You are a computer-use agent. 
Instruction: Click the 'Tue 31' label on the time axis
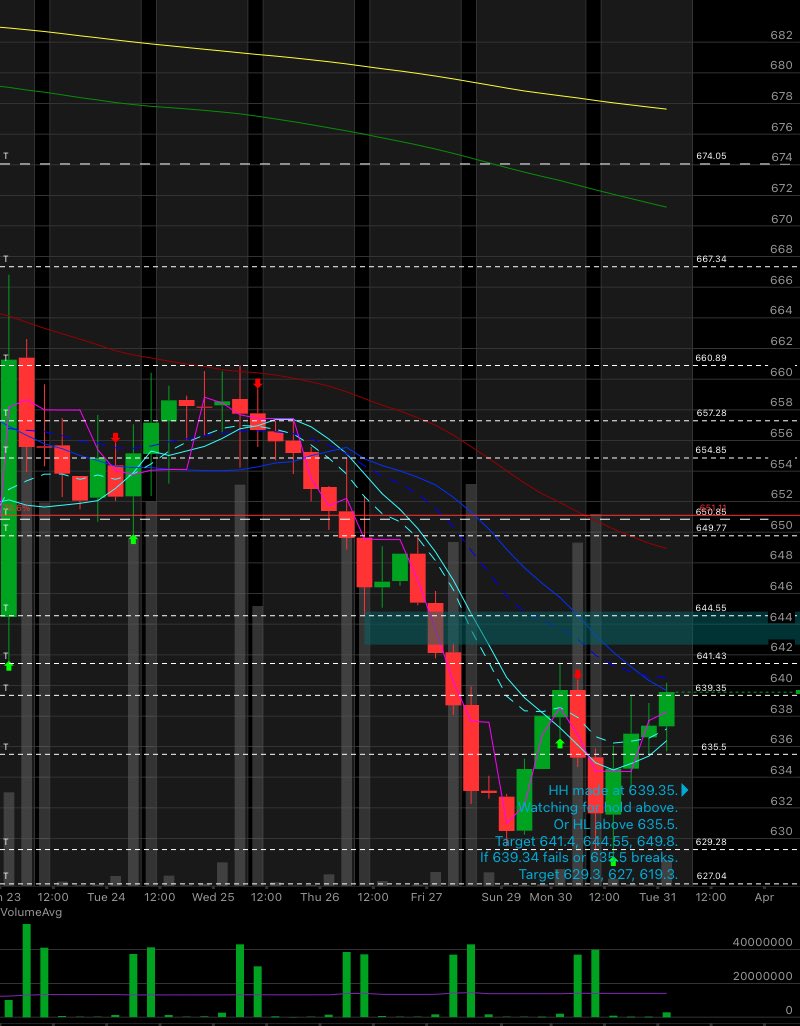coord(658,898)
